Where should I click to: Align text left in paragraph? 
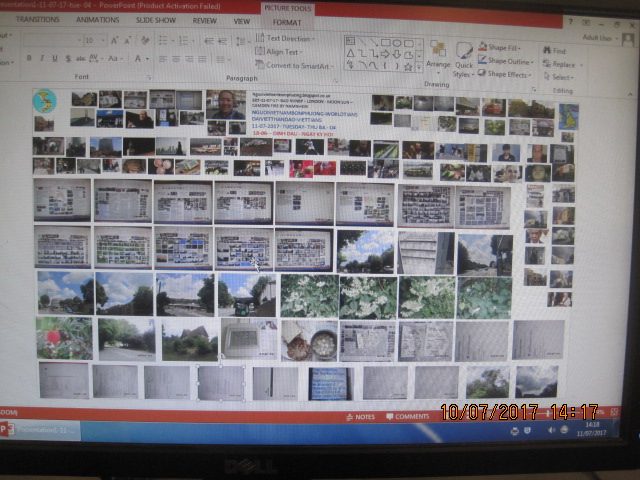[x=163, y=59]
